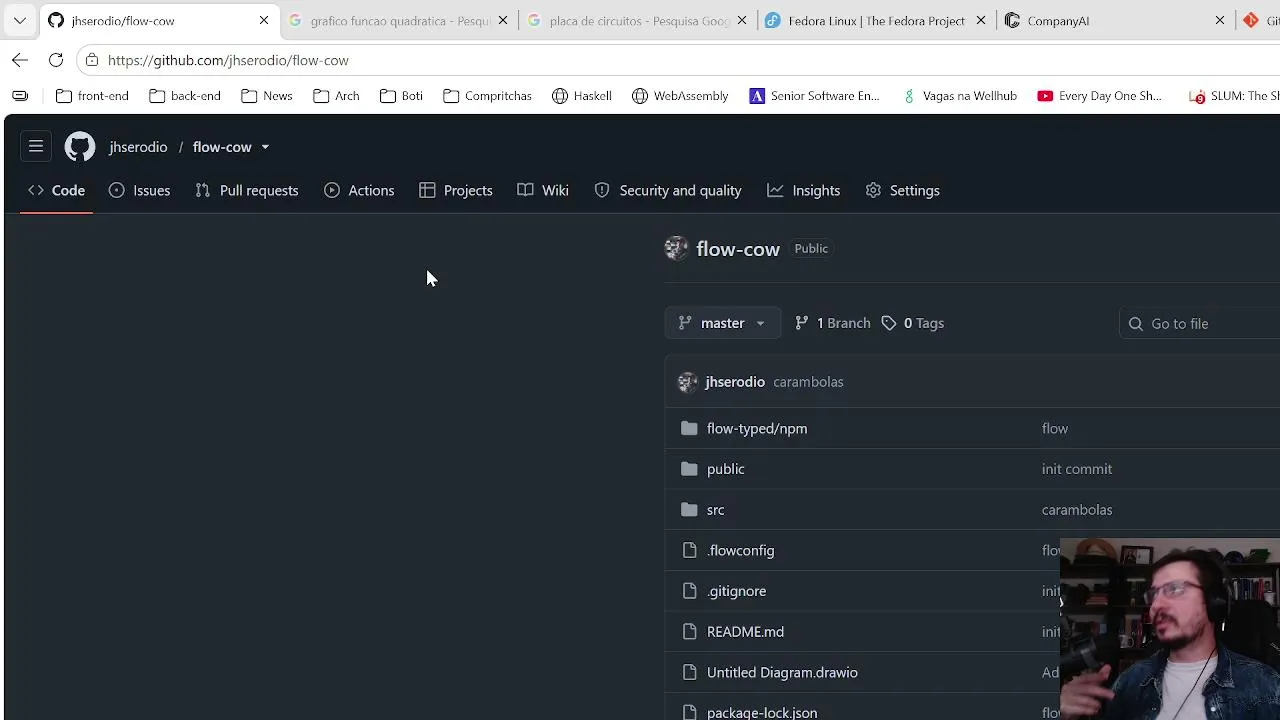Image resolution: width=1280 pixels, height=720 pixels.
Task: Open the Pull requests tab
Action: (247, 190)
